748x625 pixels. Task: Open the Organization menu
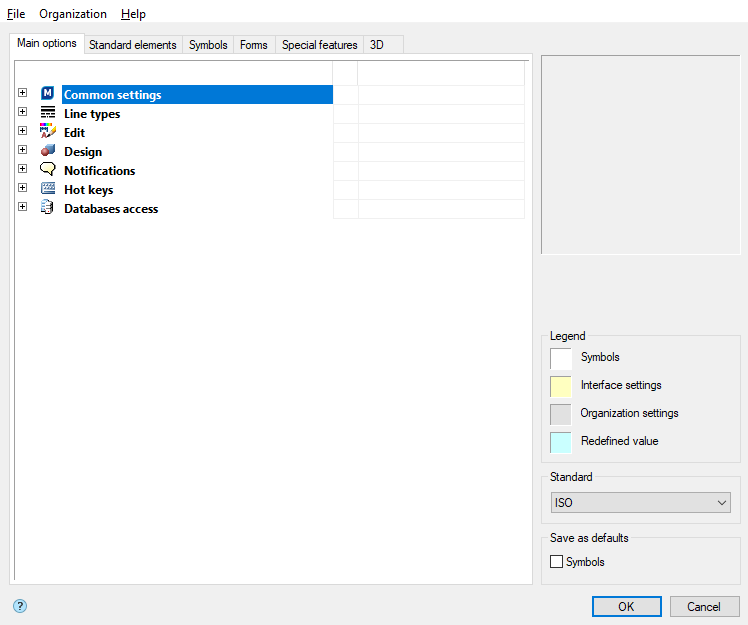pos(73,14)
